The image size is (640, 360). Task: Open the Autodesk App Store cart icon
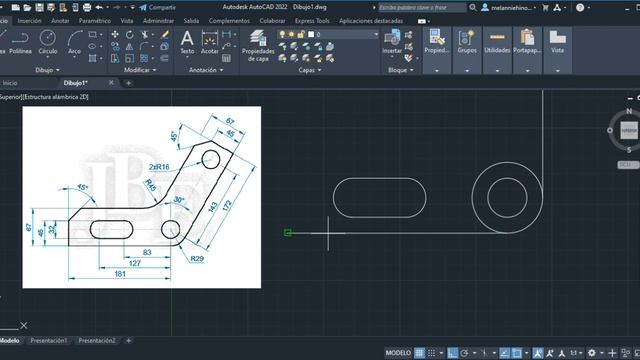point(545,7)
